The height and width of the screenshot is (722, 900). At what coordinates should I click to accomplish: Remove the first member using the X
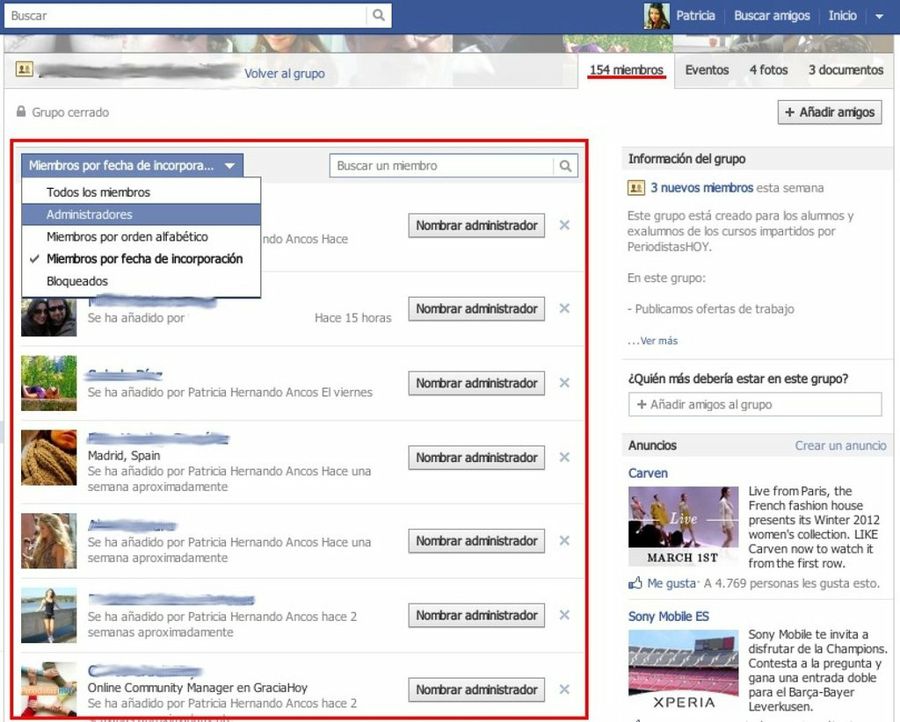[564, 225]
